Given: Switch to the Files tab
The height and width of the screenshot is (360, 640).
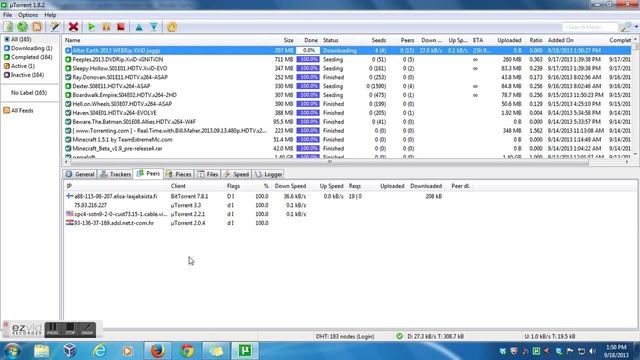Looking at the screenshot, I should tap(208, 174).
